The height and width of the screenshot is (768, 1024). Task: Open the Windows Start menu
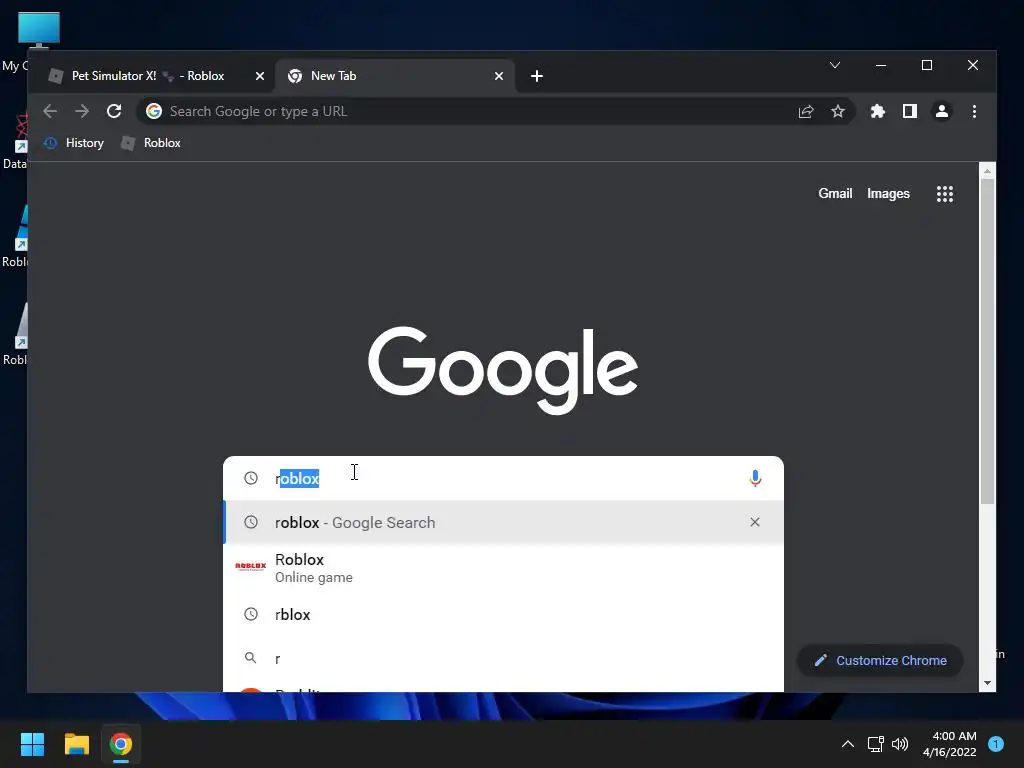(x=32, y=744)
